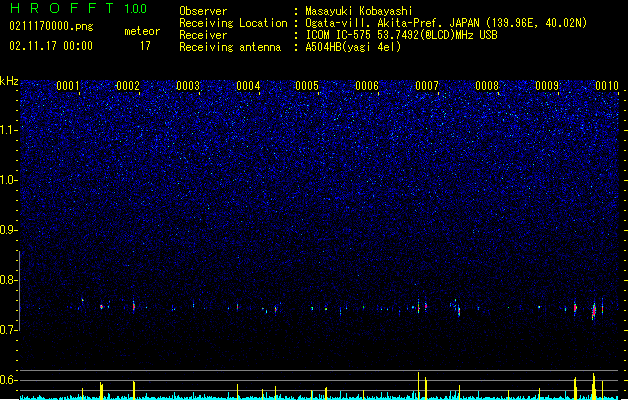
Task: Click time marker 0009
Action: coord(547,85)
